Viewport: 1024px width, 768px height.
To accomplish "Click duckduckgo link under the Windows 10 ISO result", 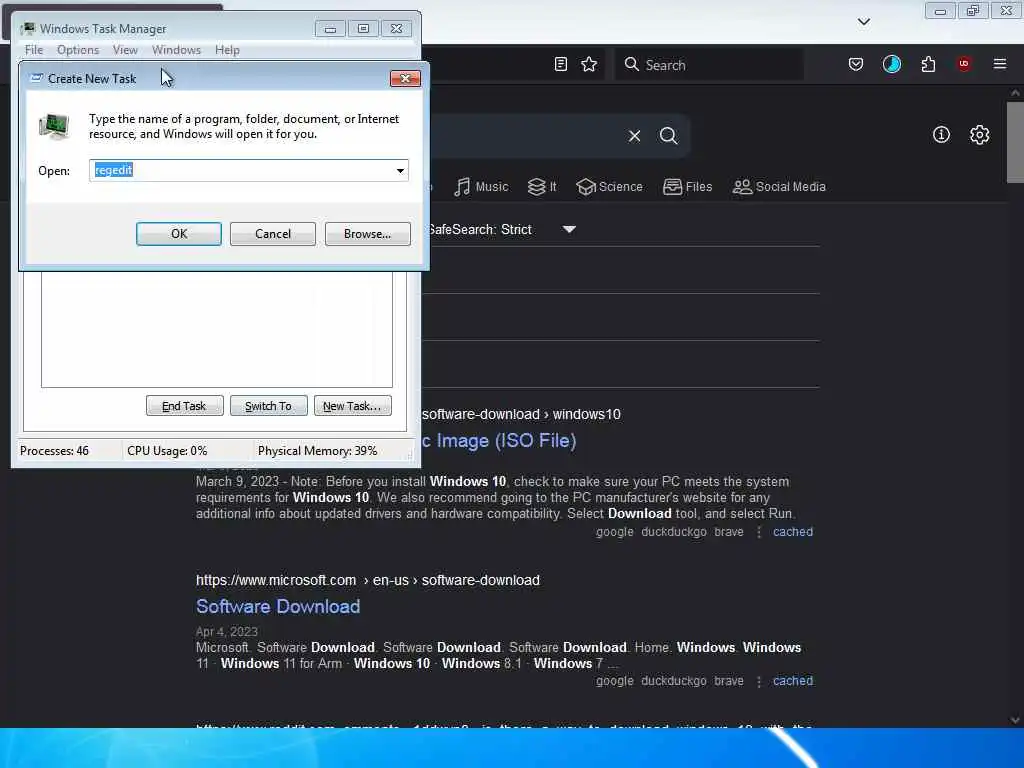I will tap(673, 532).
